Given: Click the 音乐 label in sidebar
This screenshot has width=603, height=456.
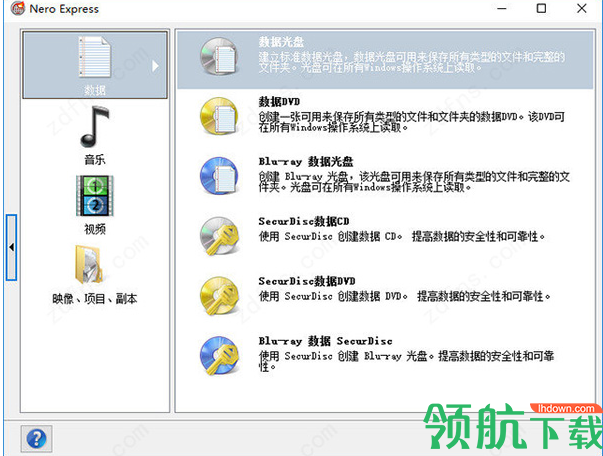Looking at the screenshot, I should click(95, 159).
